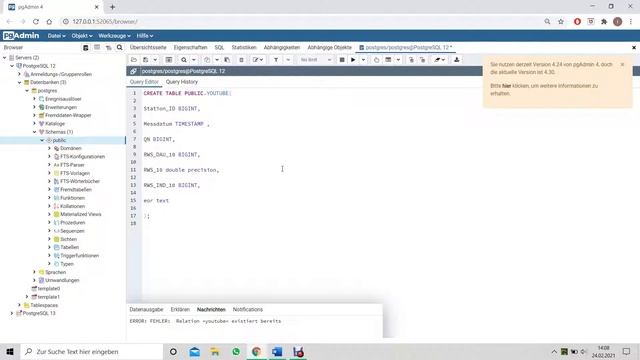Expand the Anmeldungs-/Gruppenrollen node
Viewport: 640px width, 360px height.
click(20, 74)
